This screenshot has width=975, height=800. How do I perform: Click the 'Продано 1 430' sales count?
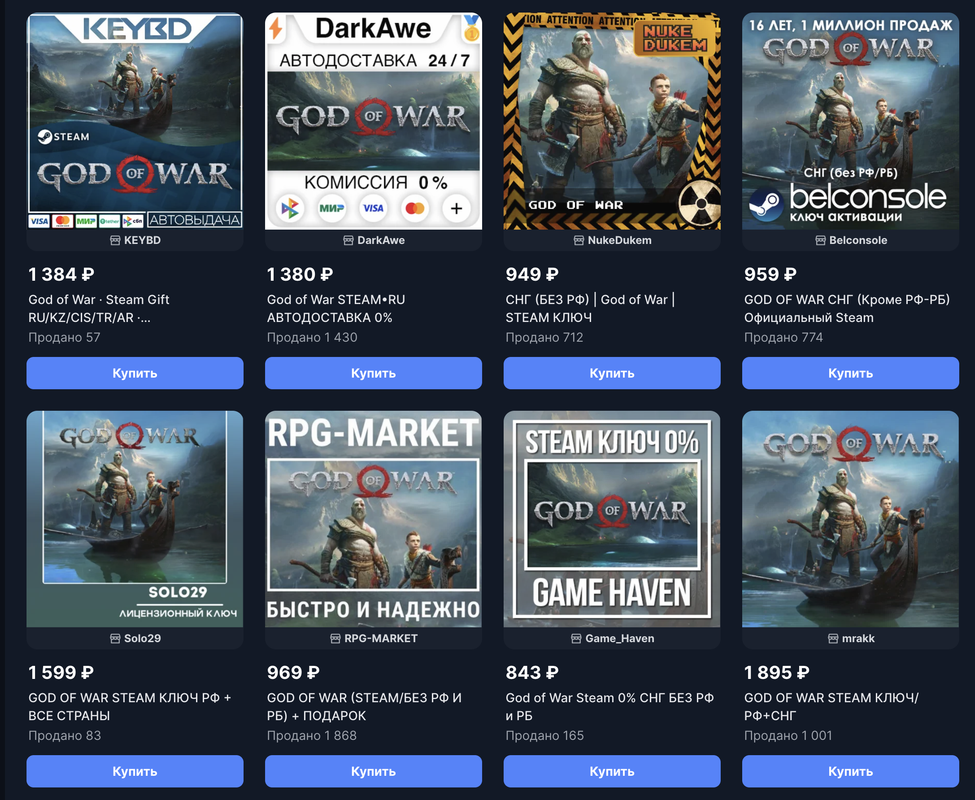click(312, 338)
